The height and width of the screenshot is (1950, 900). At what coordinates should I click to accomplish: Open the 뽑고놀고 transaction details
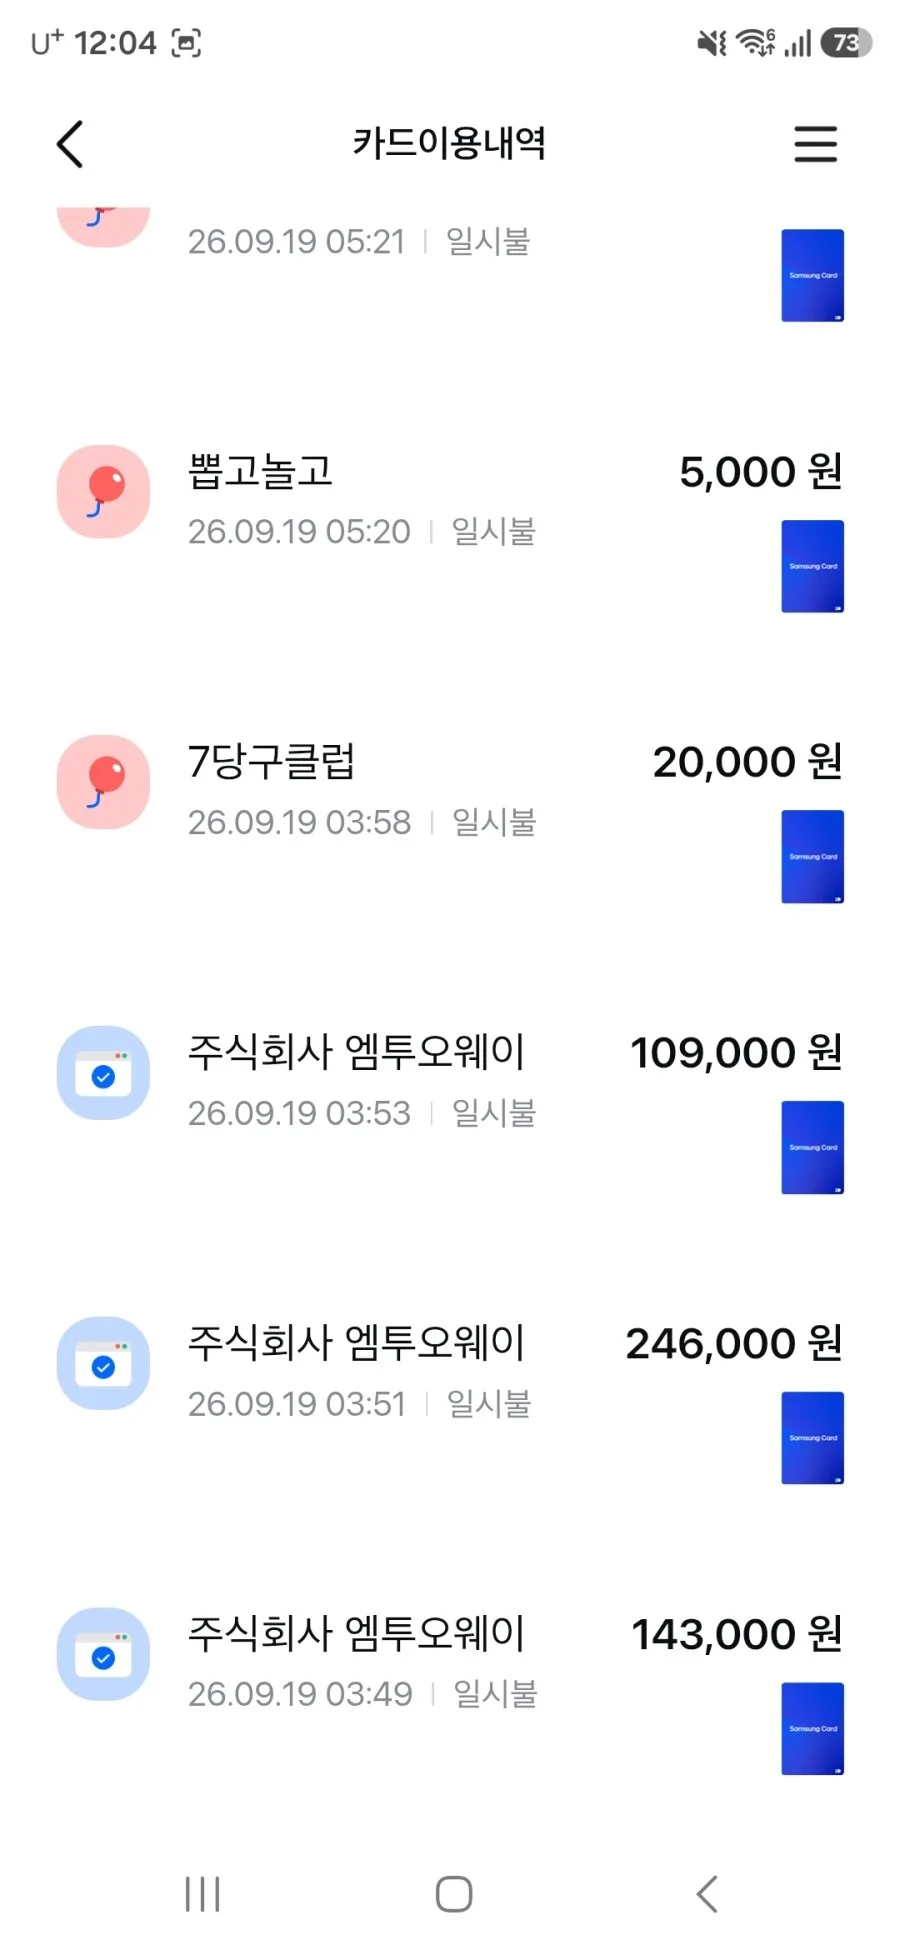[x=450, y=528]
